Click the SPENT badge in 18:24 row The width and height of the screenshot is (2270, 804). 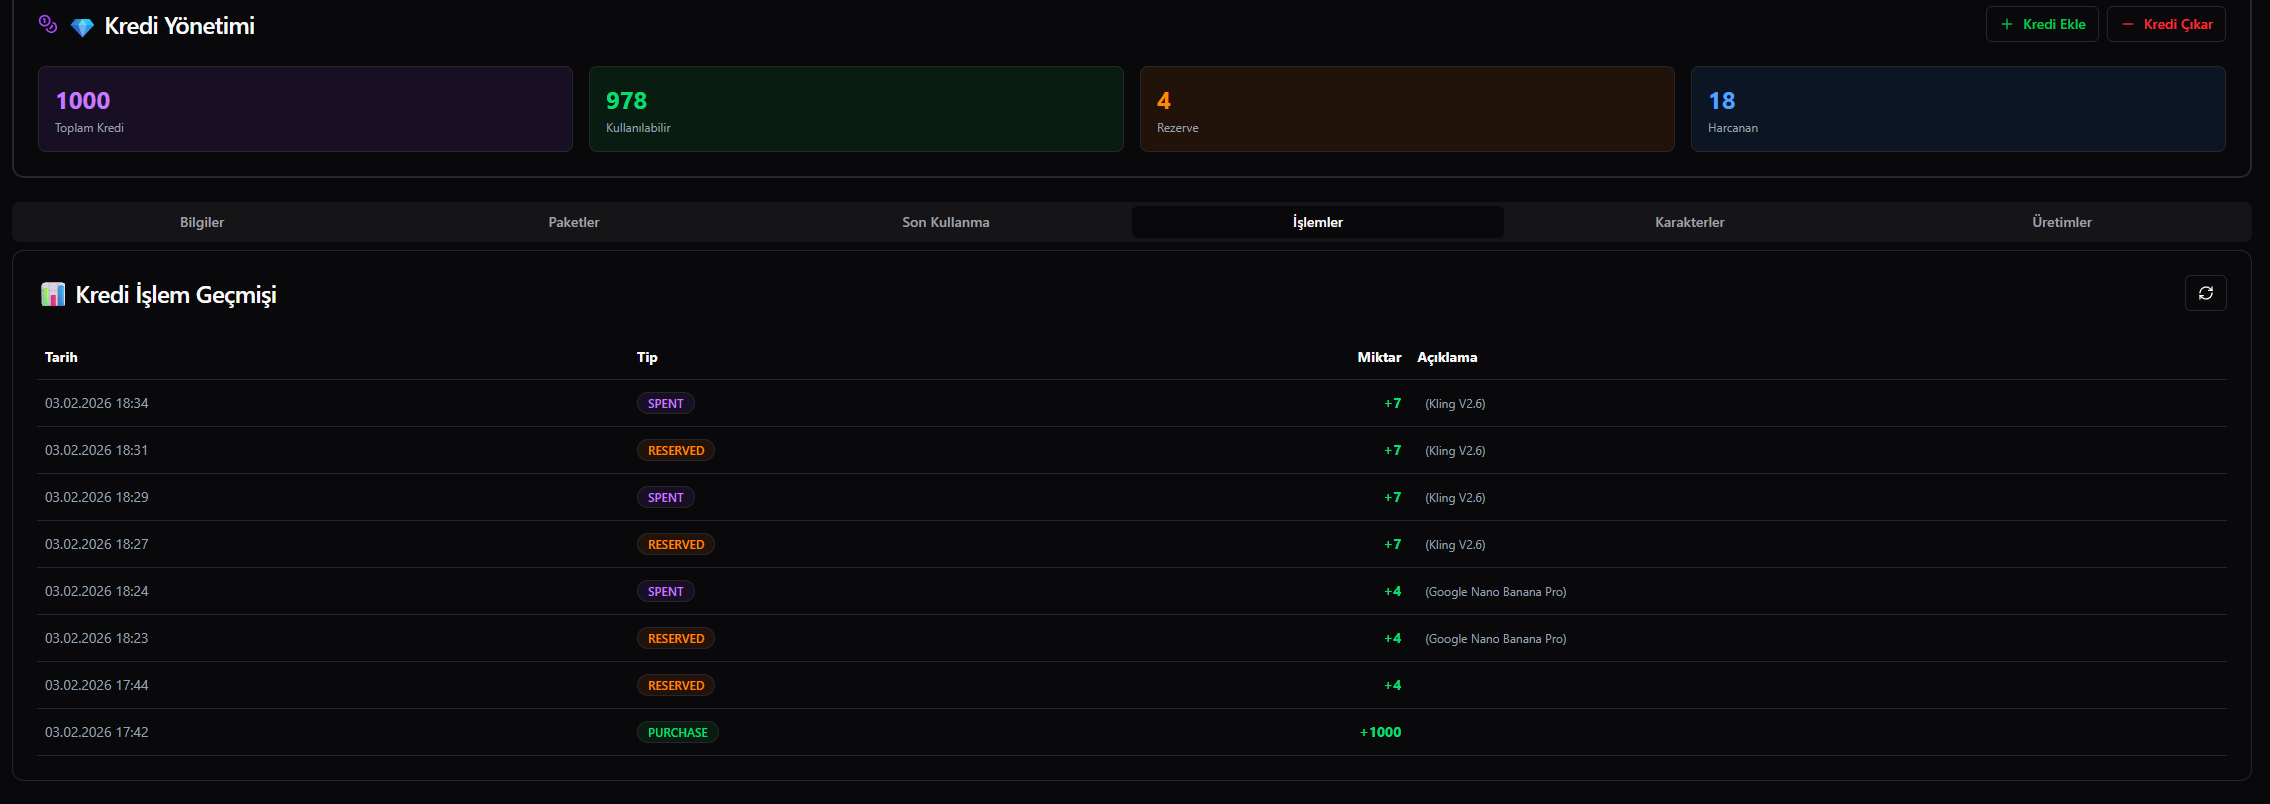[666, 591]
